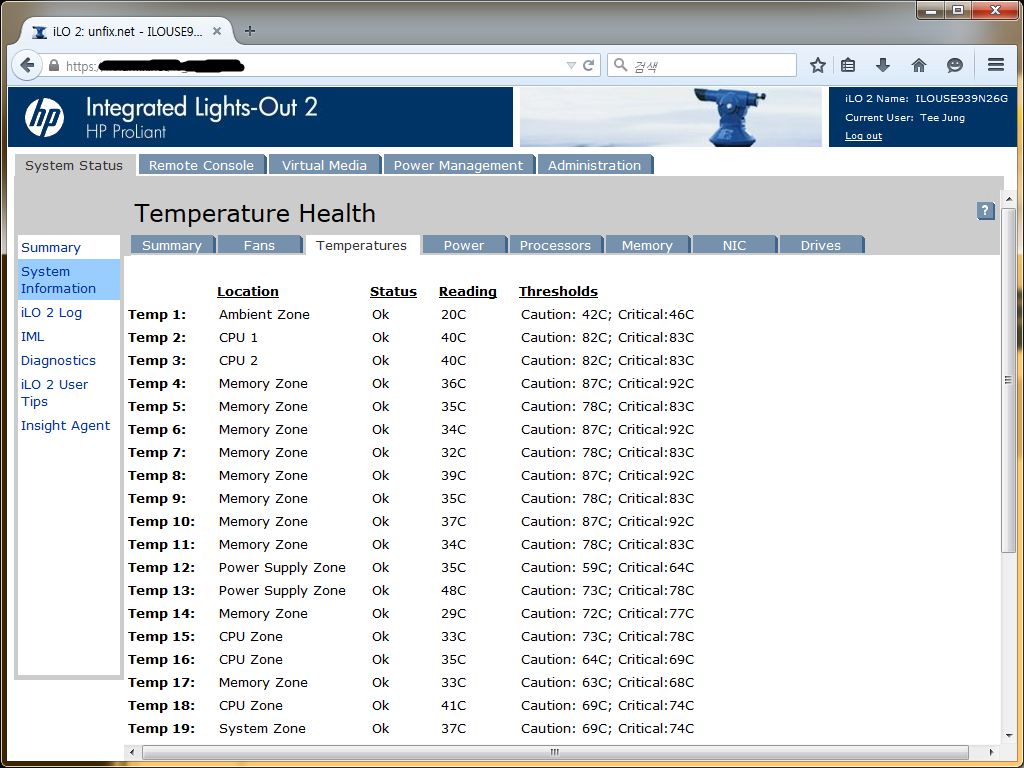The image size is (1024, 768).
Task: Click the reload page icon
Action: pos(589,65)
